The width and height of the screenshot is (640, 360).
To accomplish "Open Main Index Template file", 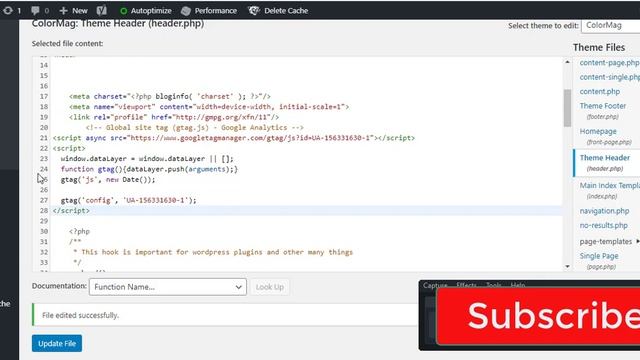I will point(609,185).
